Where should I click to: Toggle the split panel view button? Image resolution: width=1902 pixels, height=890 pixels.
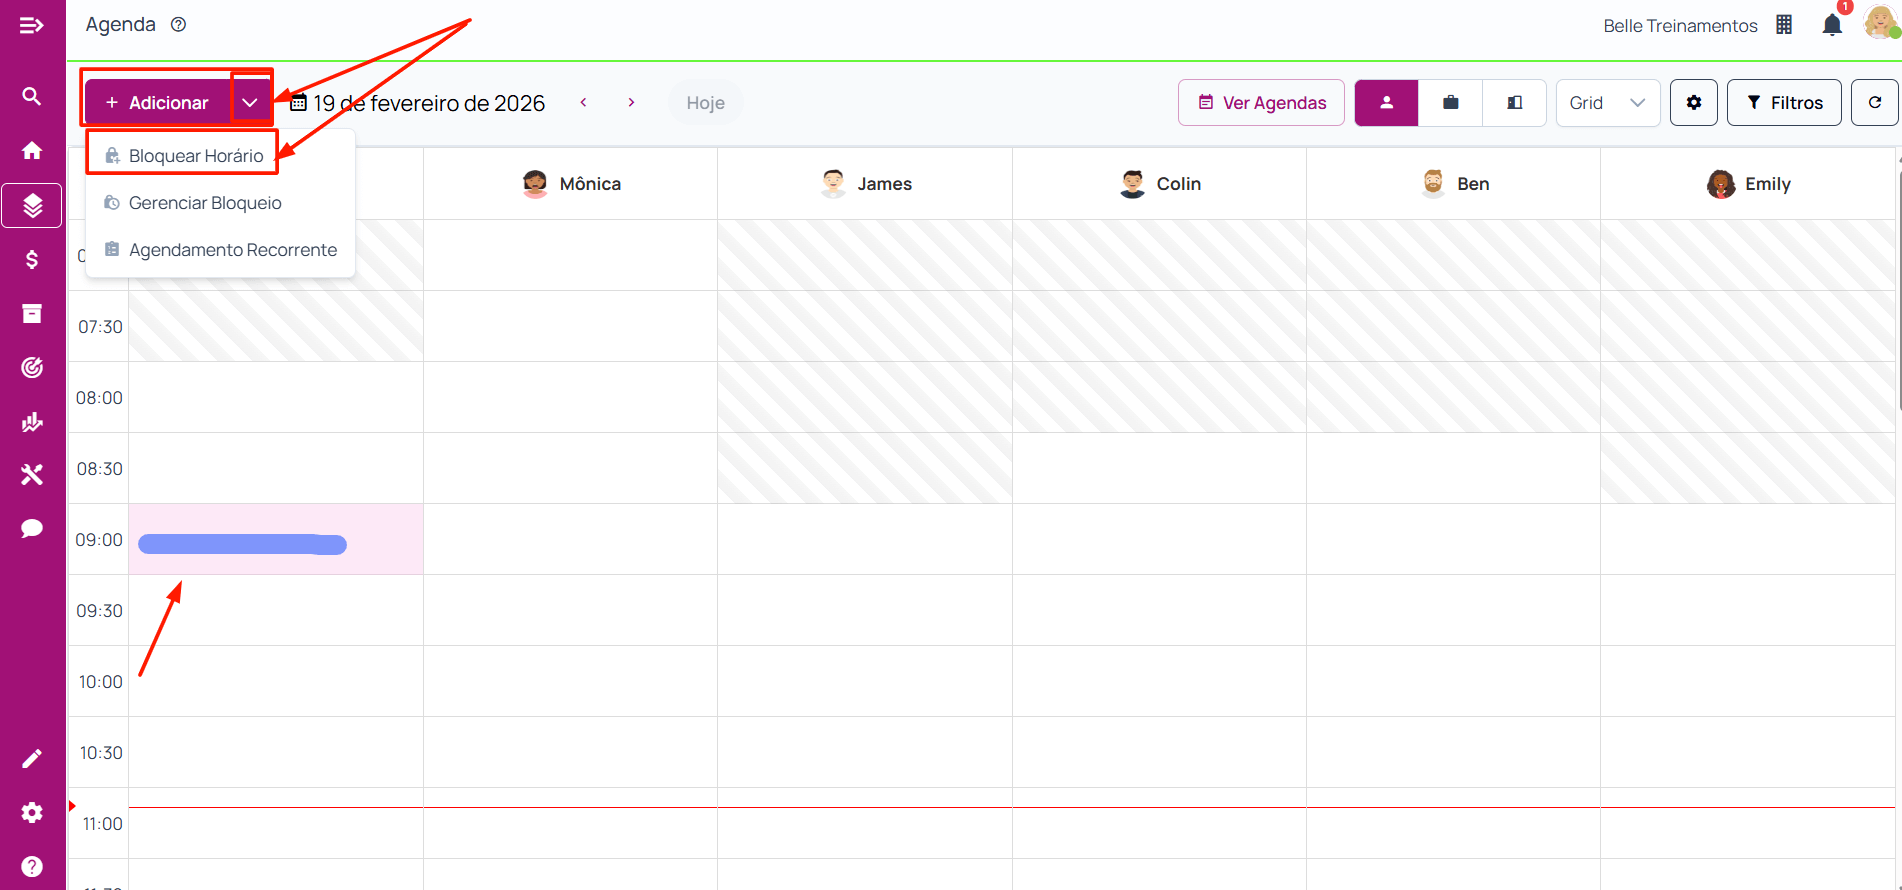click(x=1514, y=103)
